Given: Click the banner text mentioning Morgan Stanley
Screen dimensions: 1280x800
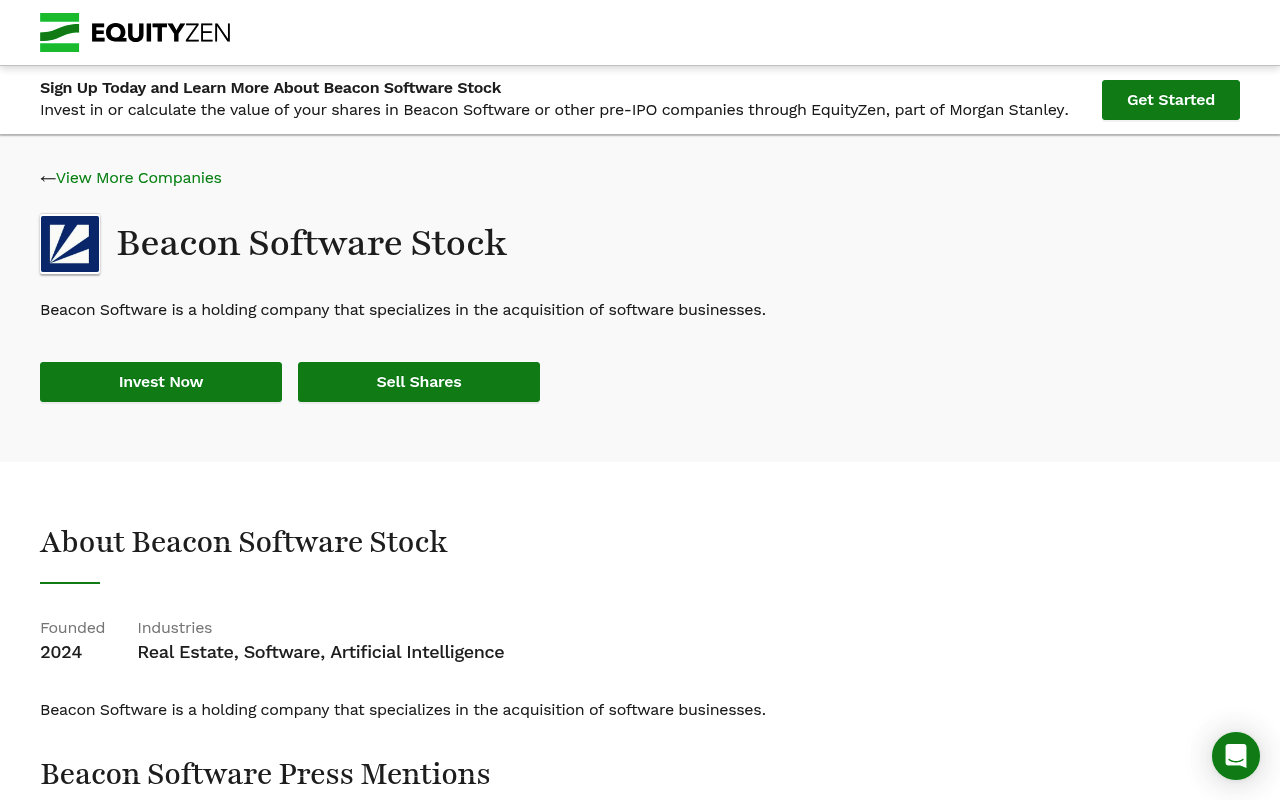Looking at the screenshot, I should (x=554, y=110).
